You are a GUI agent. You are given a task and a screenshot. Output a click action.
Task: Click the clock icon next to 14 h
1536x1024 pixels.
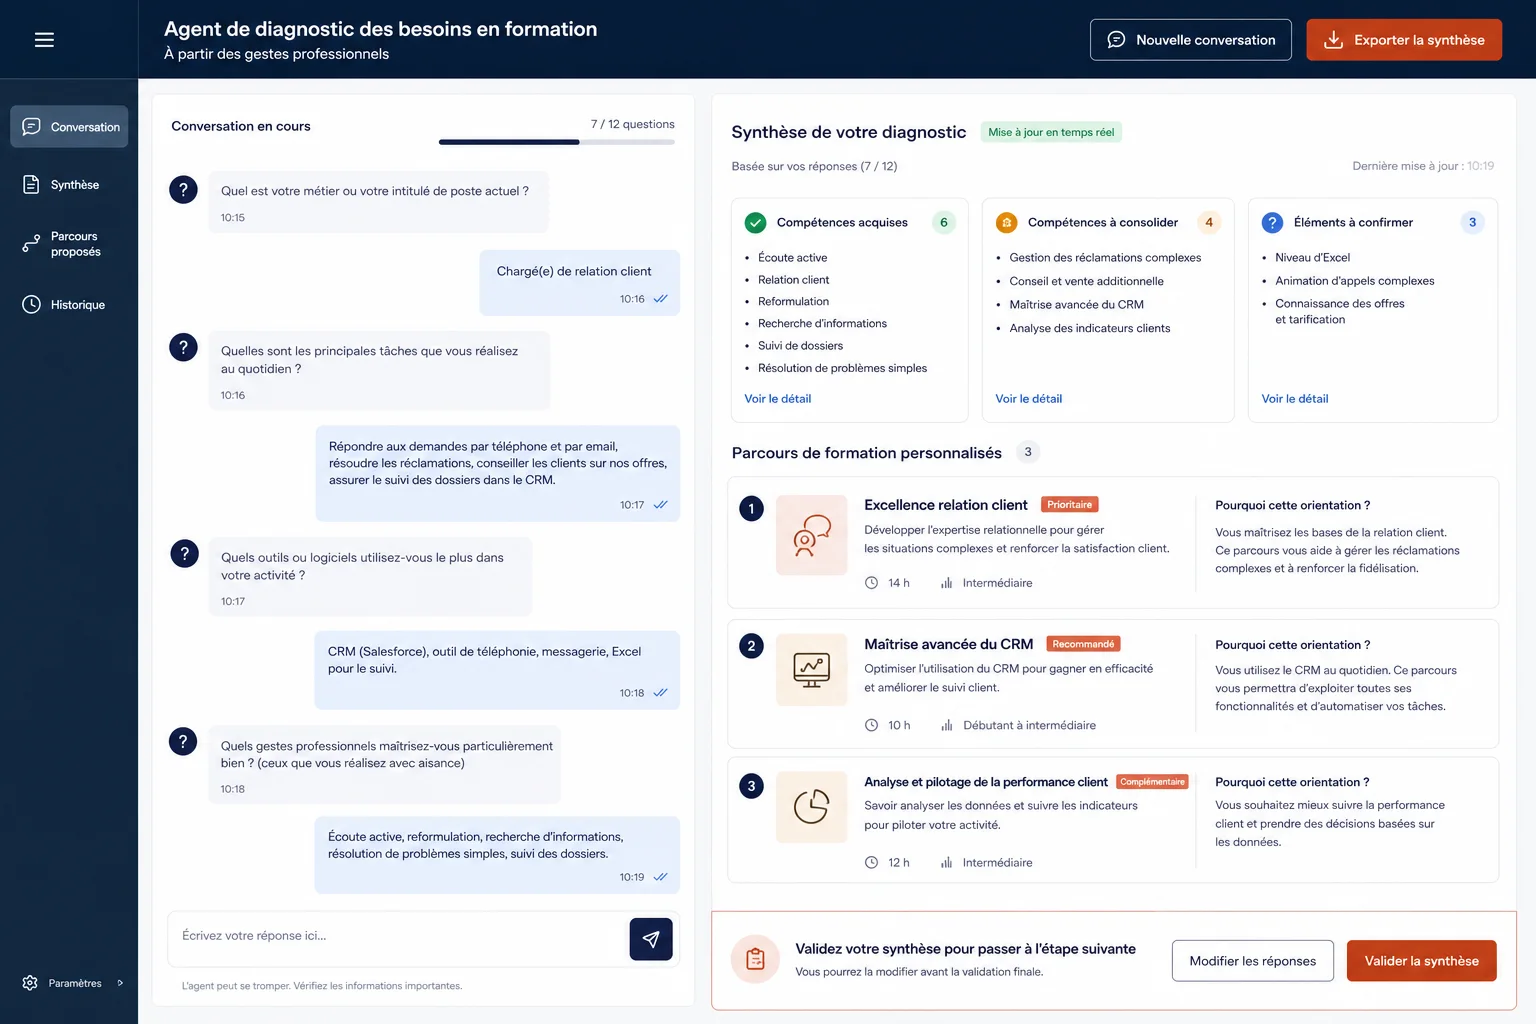coord(871,583)
